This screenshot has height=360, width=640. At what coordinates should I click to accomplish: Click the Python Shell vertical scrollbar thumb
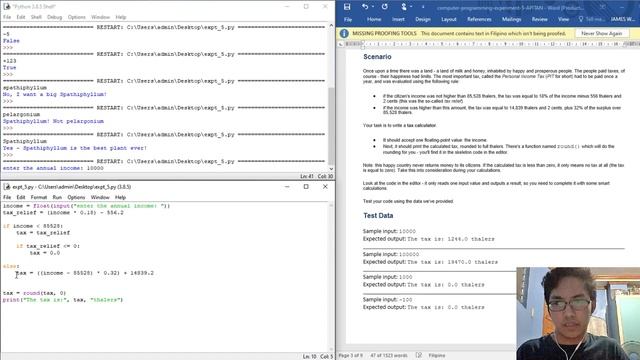[331, 126]
